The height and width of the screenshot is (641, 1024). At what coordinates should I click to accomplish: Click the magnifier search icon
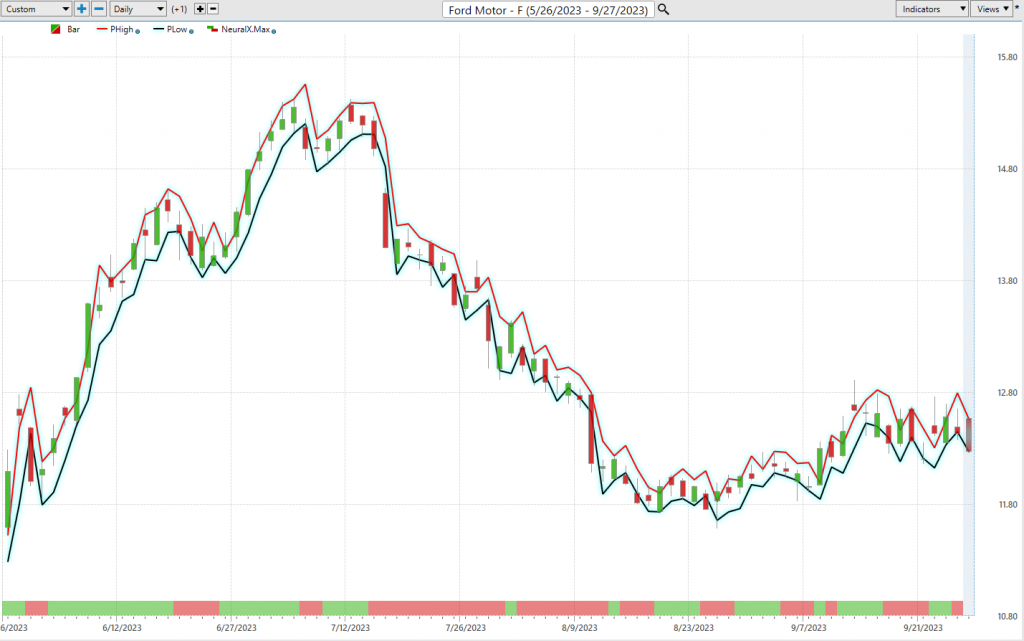pyautogui.click(x=664, y=9)
